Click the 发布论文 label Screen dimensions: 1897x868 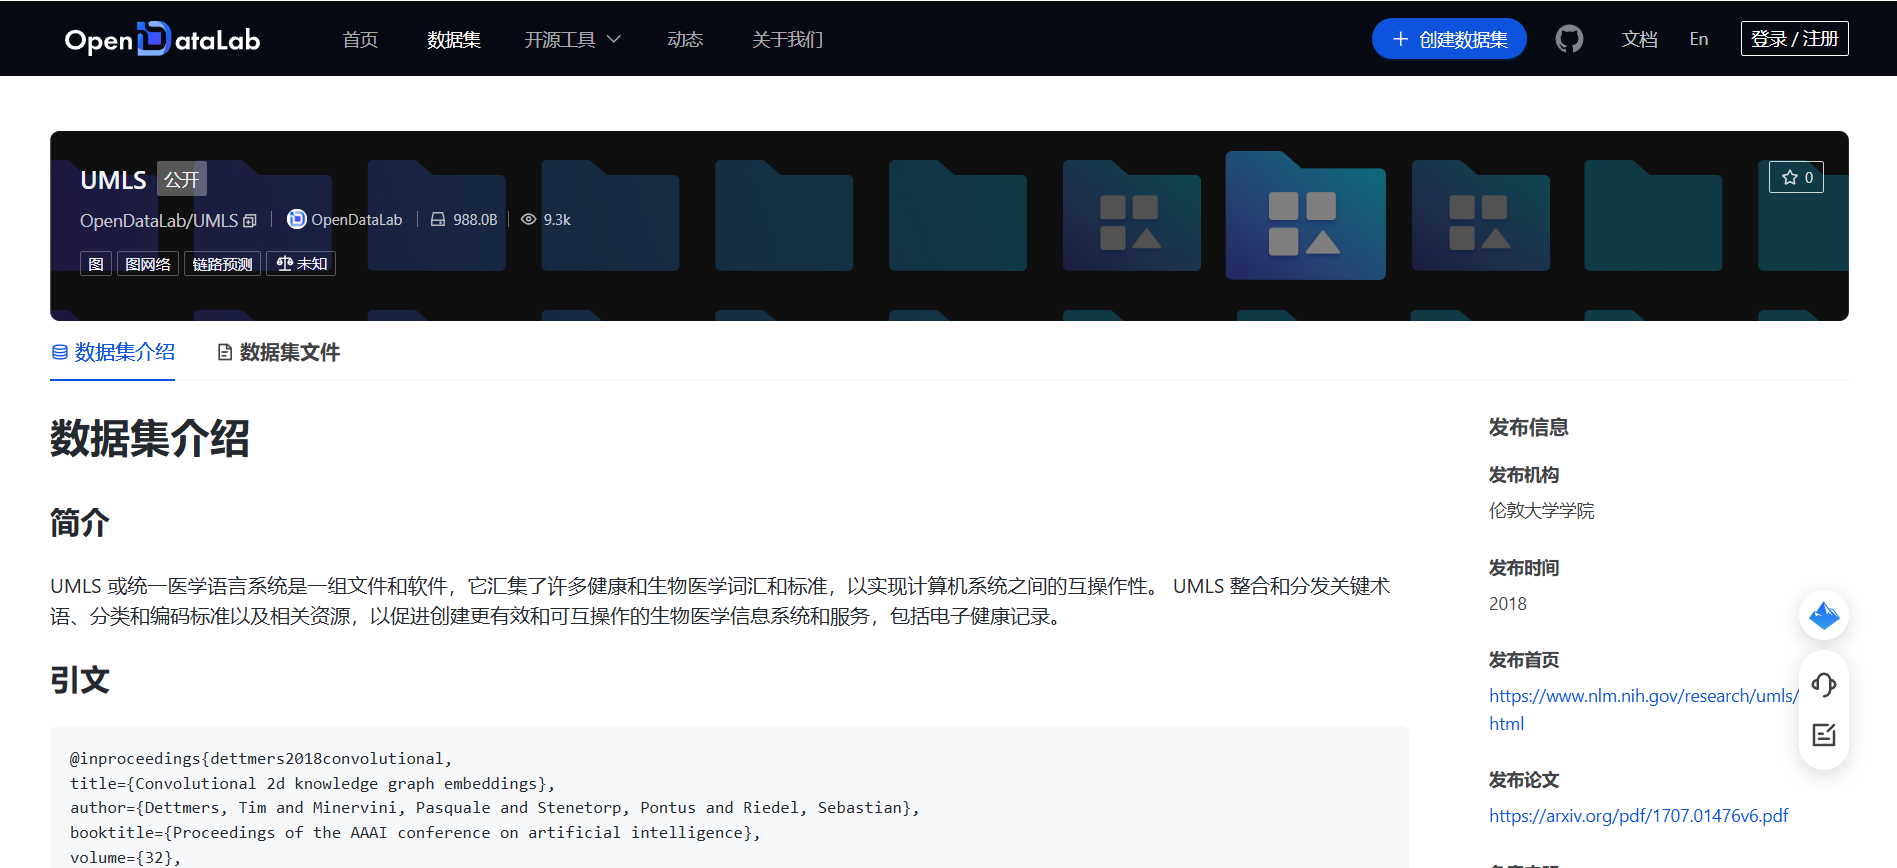[x=1523, y=779]
